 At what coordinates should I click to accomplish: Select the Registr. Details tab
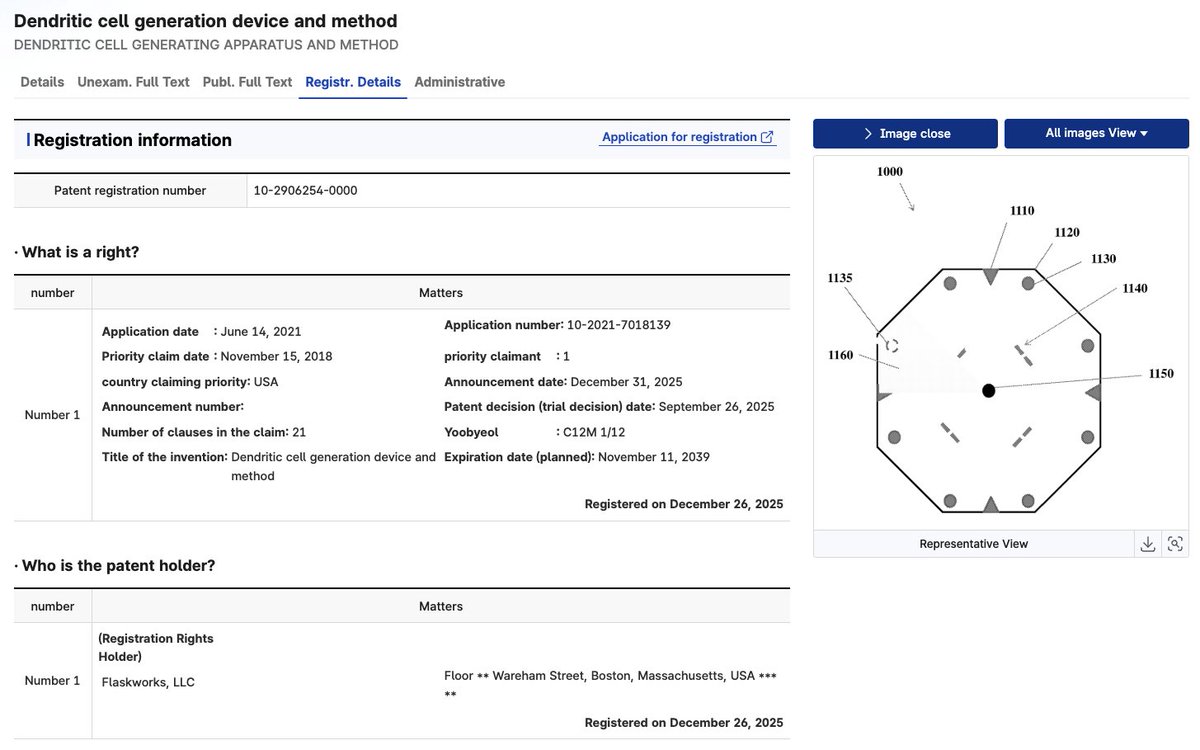(353, 82)
